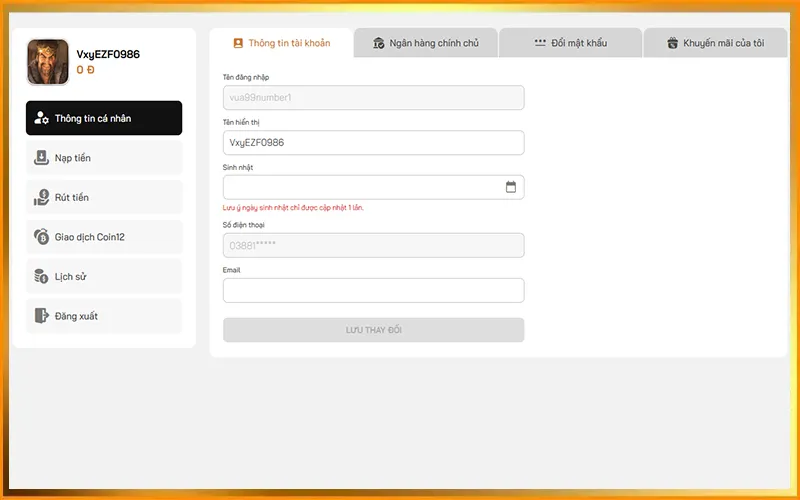Click the withdraw money hand icon
Screen dimensions: 800x500
(x=41, y=197)
